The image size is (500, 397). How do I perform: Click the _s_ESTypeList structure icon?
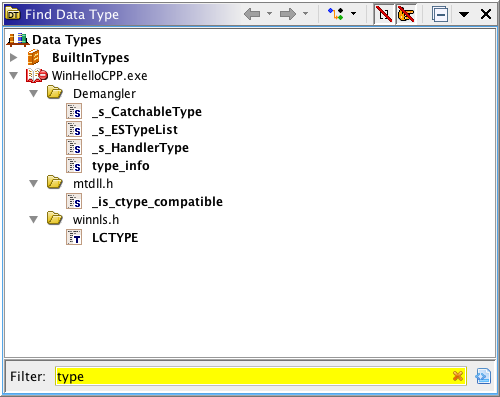pyautogui.click(x=74, y=129)
